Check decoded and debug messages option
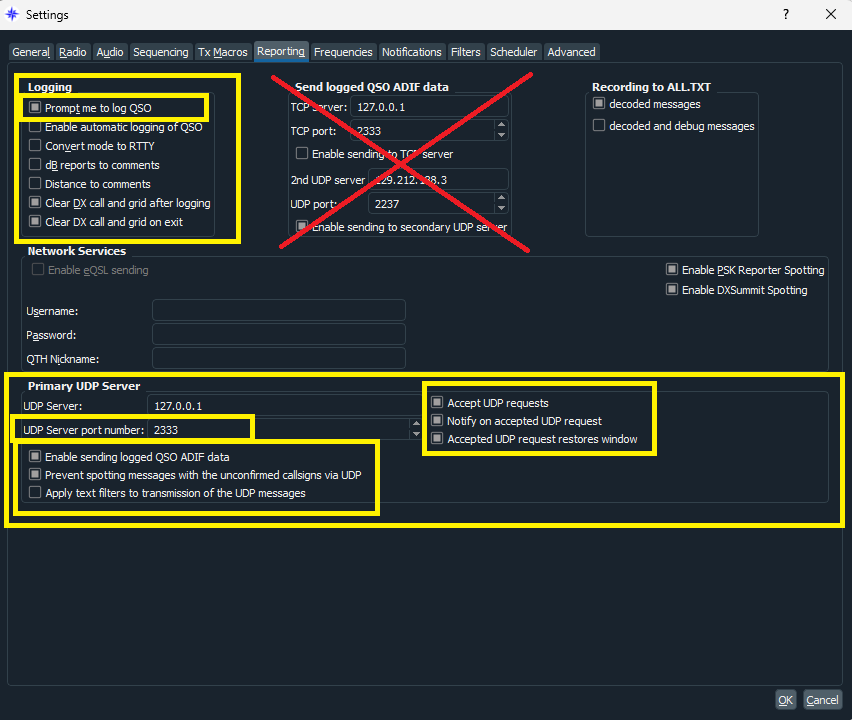 [x=599, y=126]
